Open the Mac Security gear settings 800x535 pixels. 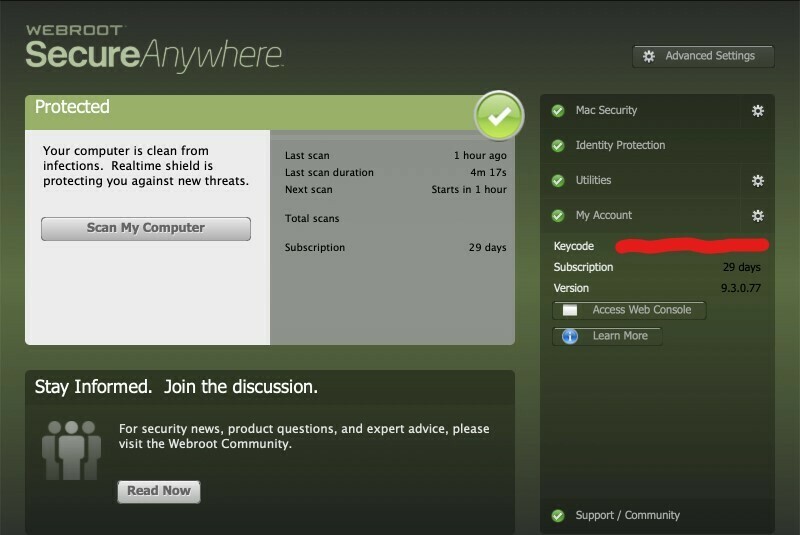(x=758, y=111)
